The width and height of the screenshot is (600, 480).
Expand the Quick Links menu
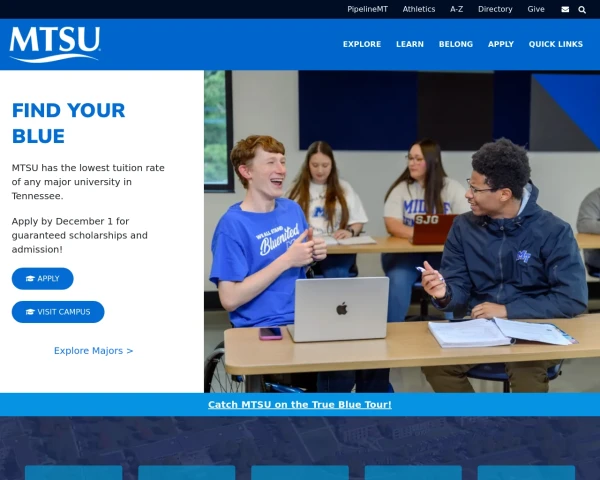pos(556,44)
